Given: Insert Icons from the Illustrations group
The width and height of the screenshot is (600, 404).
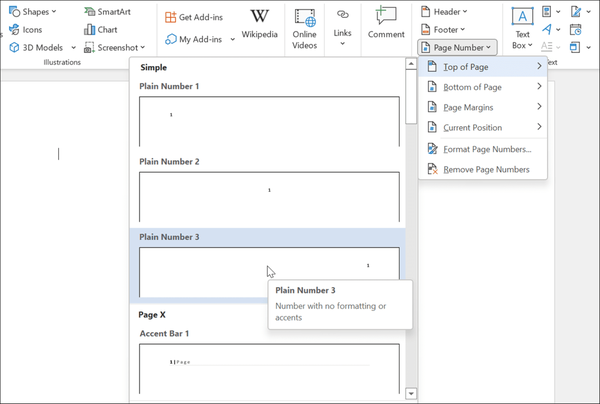Looking at the screenshot, I should click(x=26, y=29).
